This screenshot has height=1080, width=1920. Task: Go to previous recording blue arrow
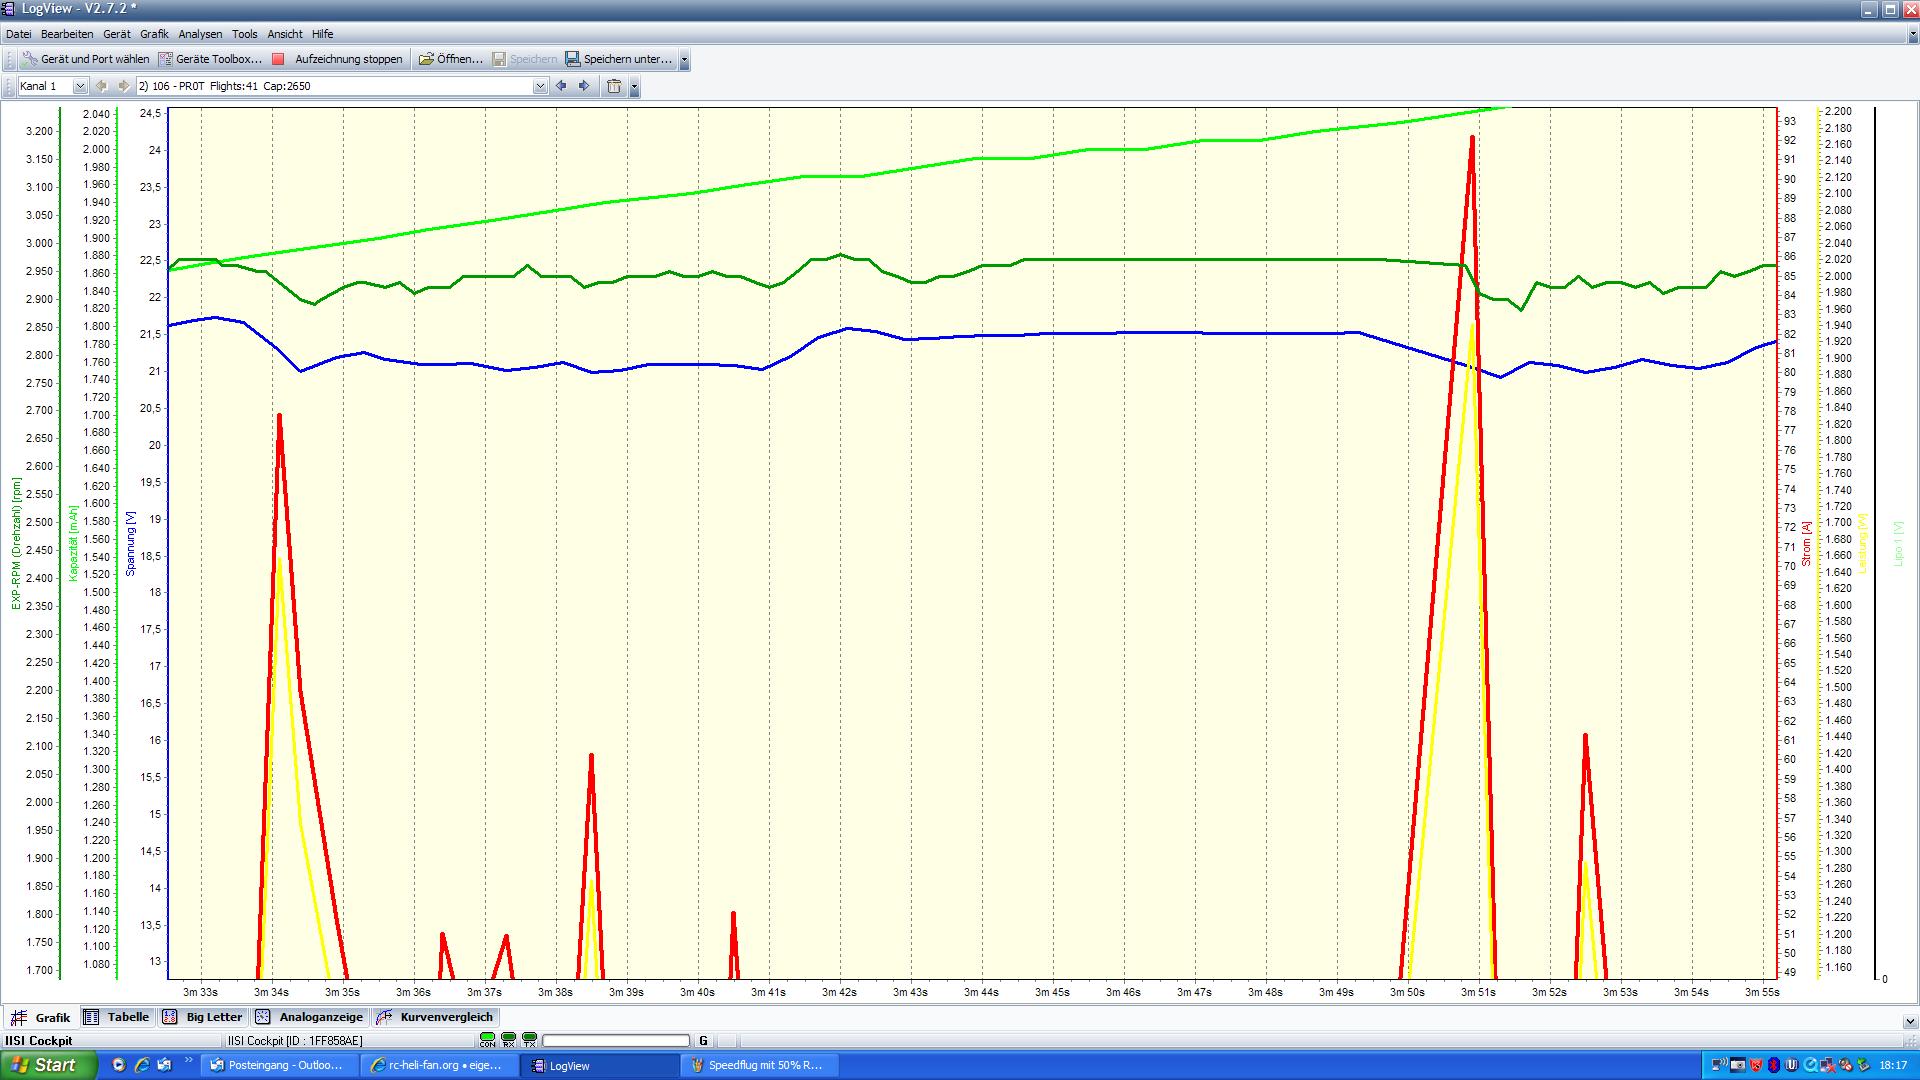click(561, 86)
